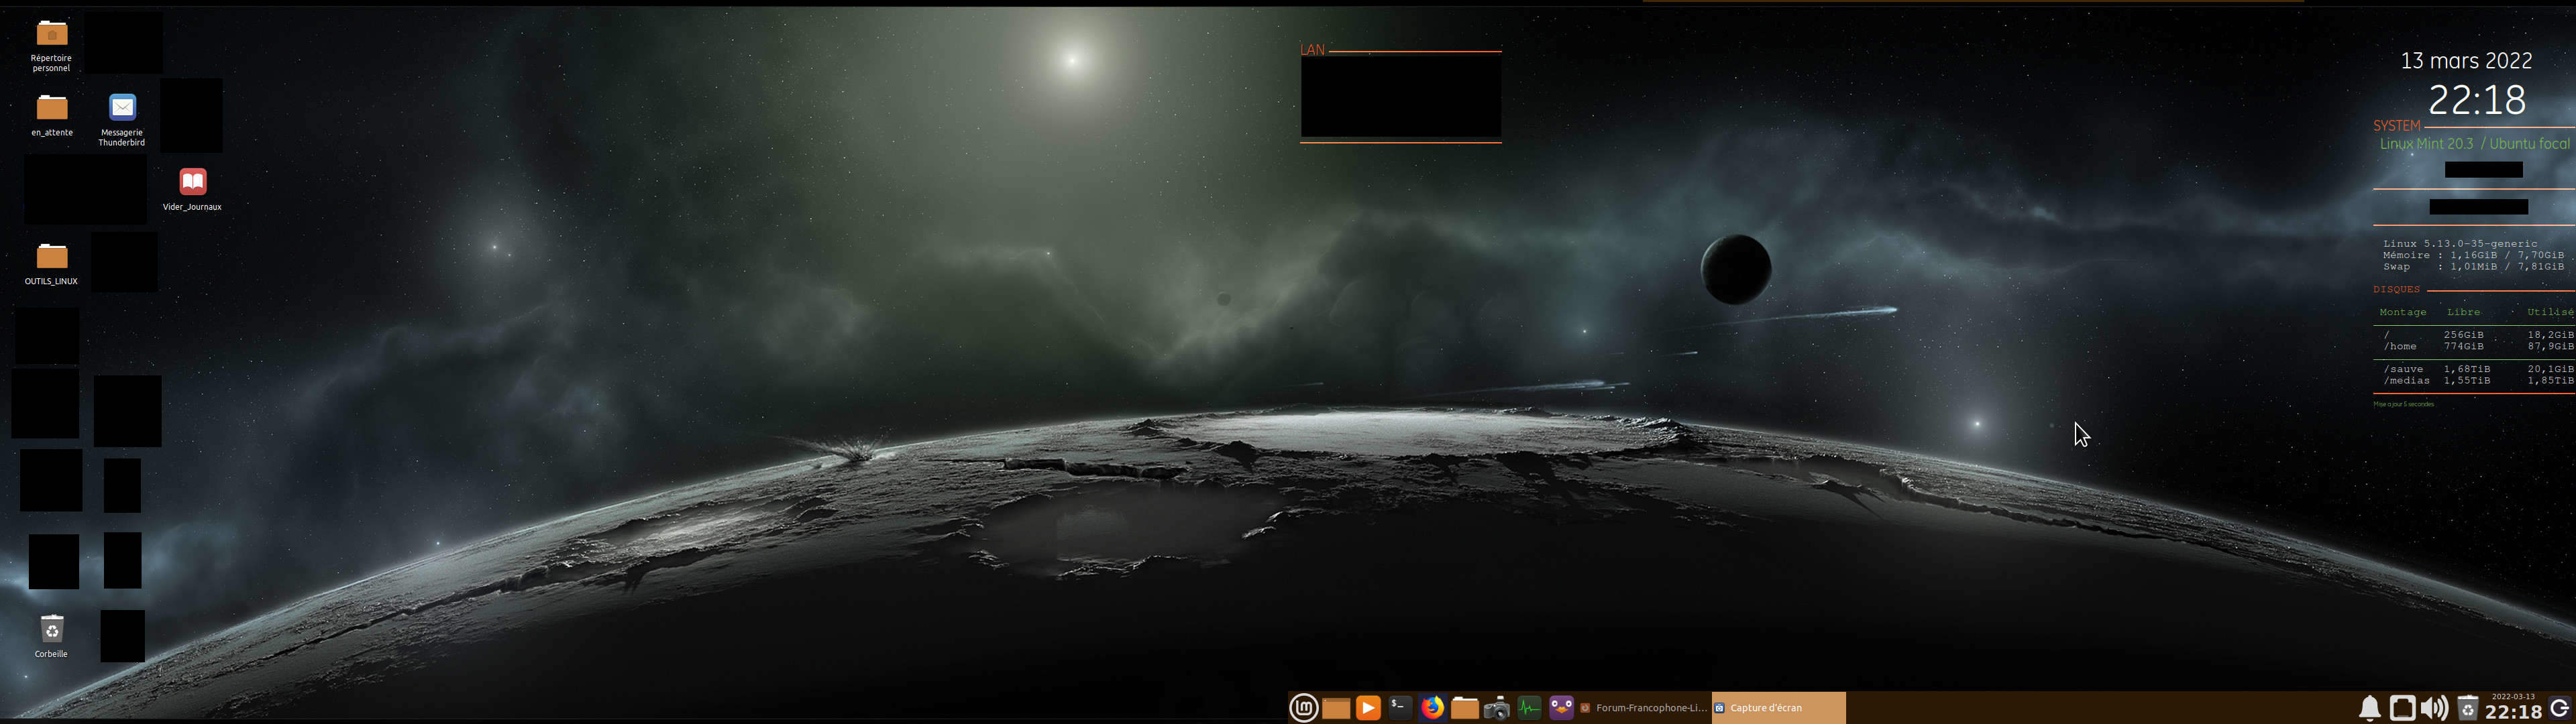The height and width of the screenshot is (724, 2576).
Task: Open the system monitor panel launcher
Action: coord(1529,708)
